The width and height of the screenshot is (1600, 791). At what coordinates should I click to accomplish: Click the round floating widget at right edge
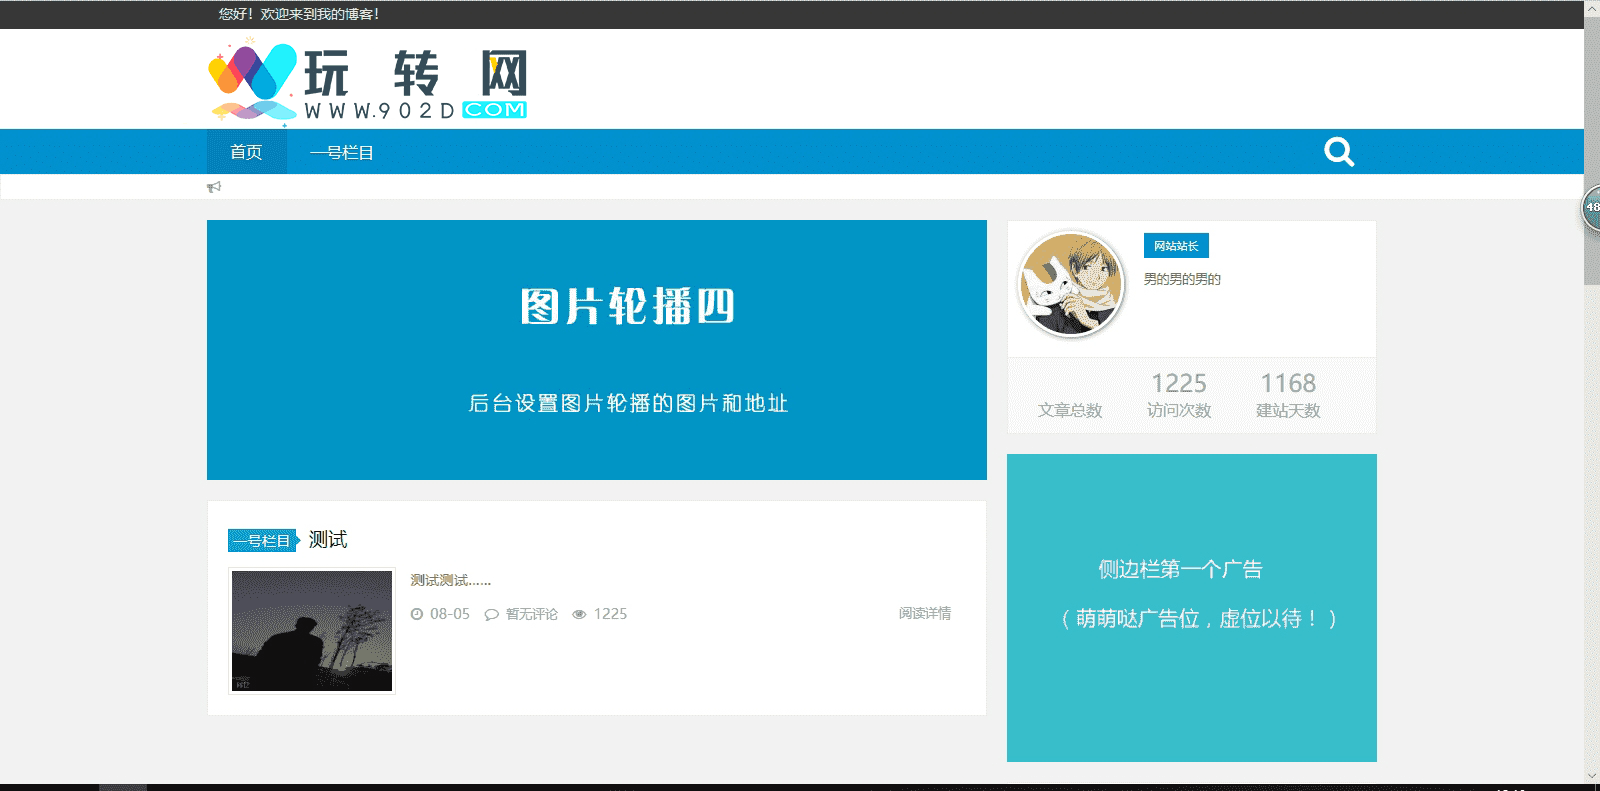[x=1591, y=208]
